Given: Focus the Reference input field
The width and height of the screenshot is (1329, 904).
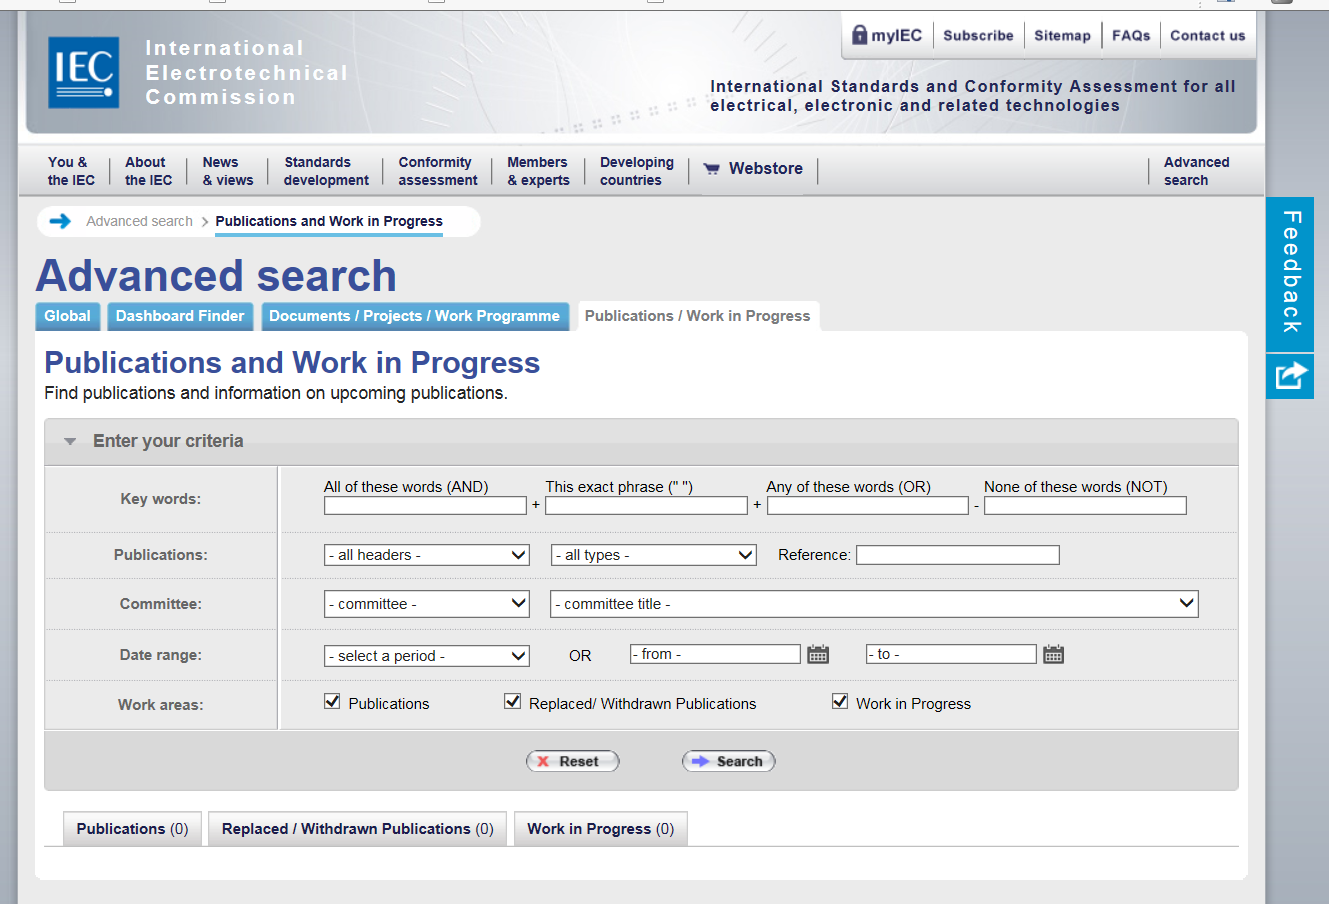Looking at the screenshot, I should [x=958, y=555].
